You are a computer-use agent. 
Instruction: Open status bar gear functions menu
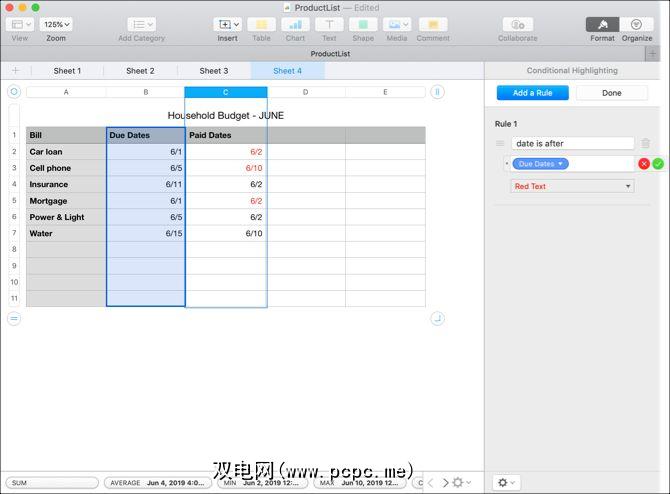coord(461,483)
